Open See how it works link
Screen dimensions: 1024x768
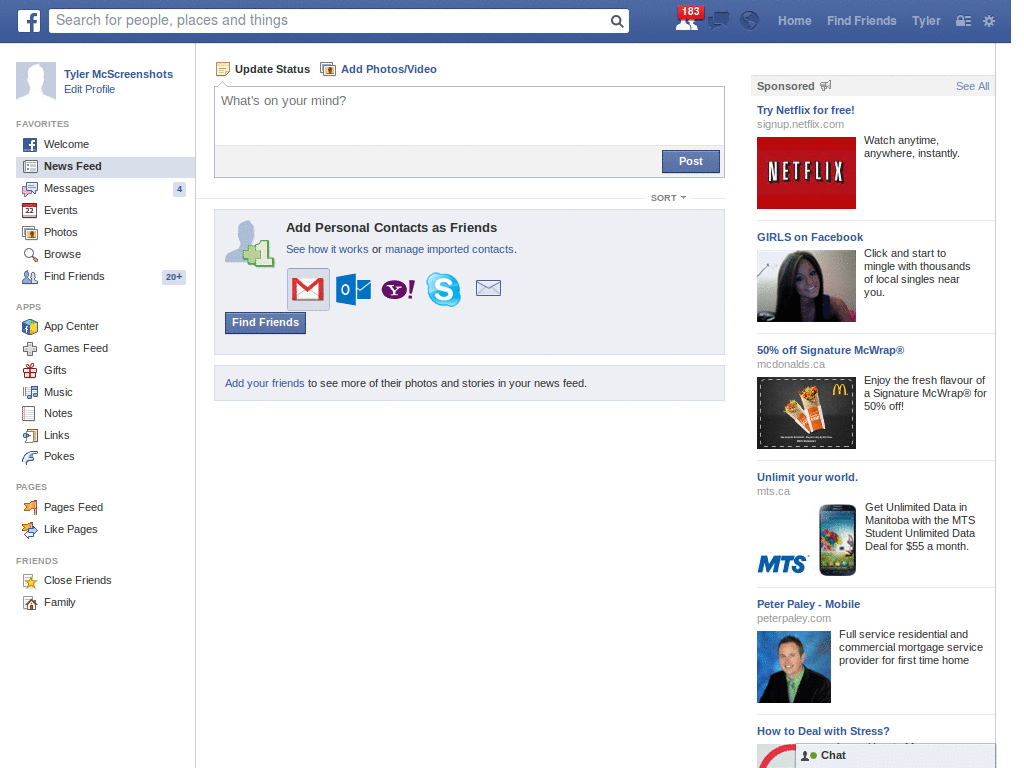[327, 249]
